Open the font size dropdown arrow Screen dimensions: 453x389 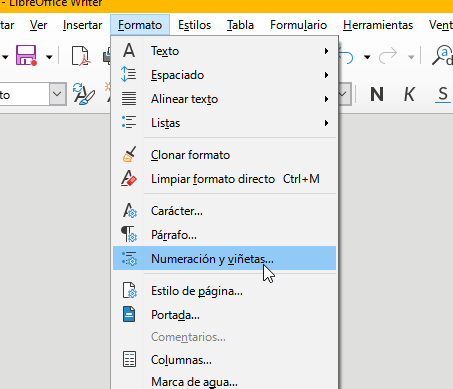click(x=345, y=94)
